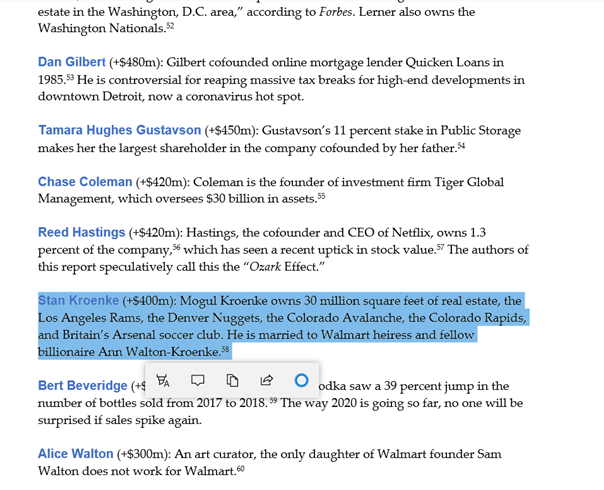Jump to footnote 53 reference after 1985
This screenshot has width=604, height=490.
[72, 77]
